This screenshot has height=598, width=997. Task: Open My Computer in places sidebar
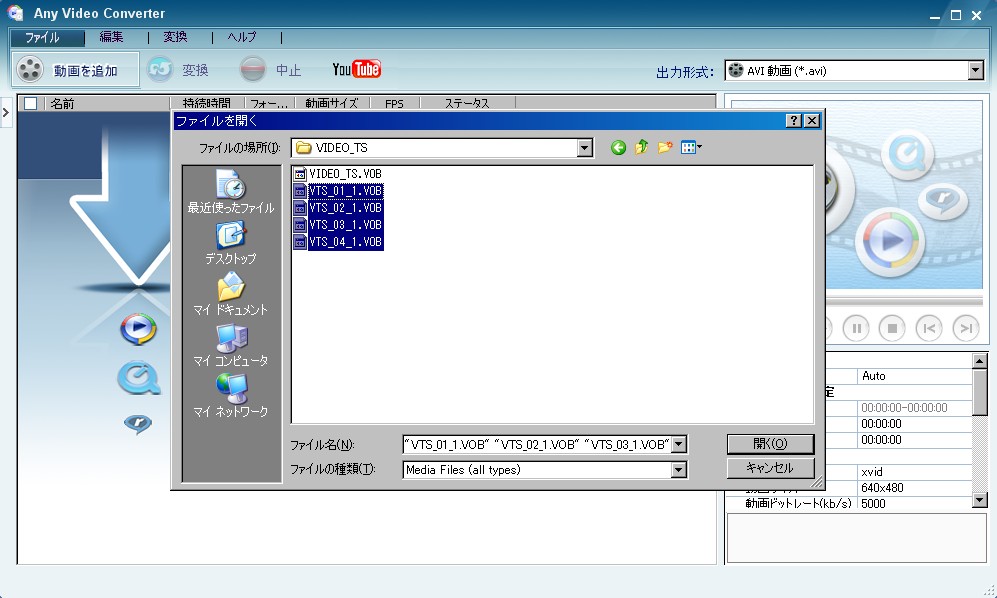click(x=230, y=345)
